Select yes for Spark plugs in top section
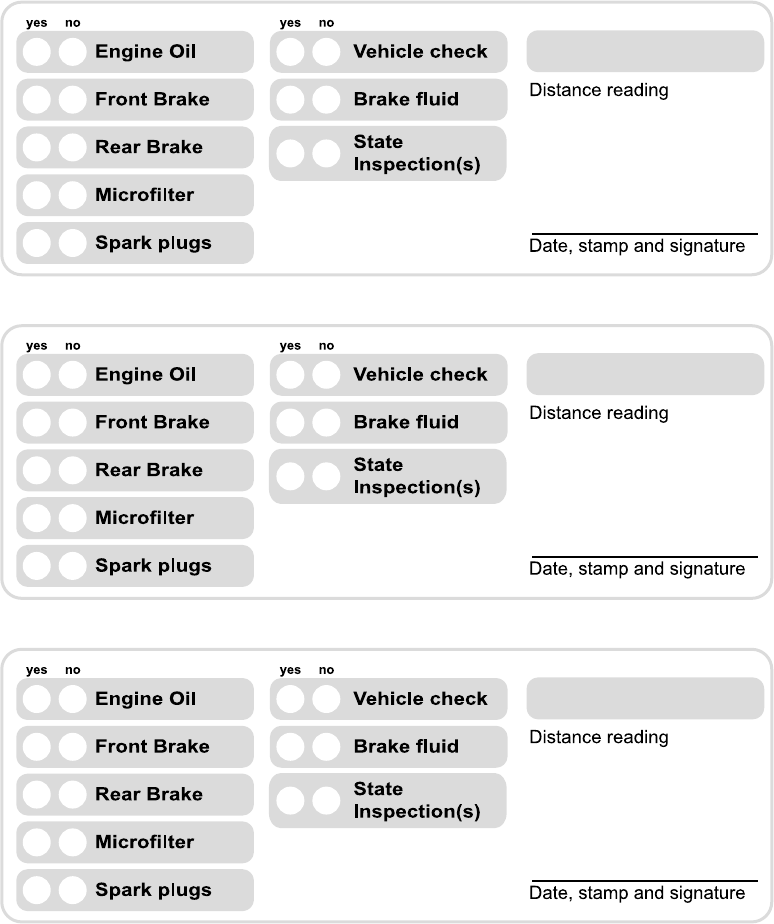The image size is (774, 924). (x=37, y=243)
